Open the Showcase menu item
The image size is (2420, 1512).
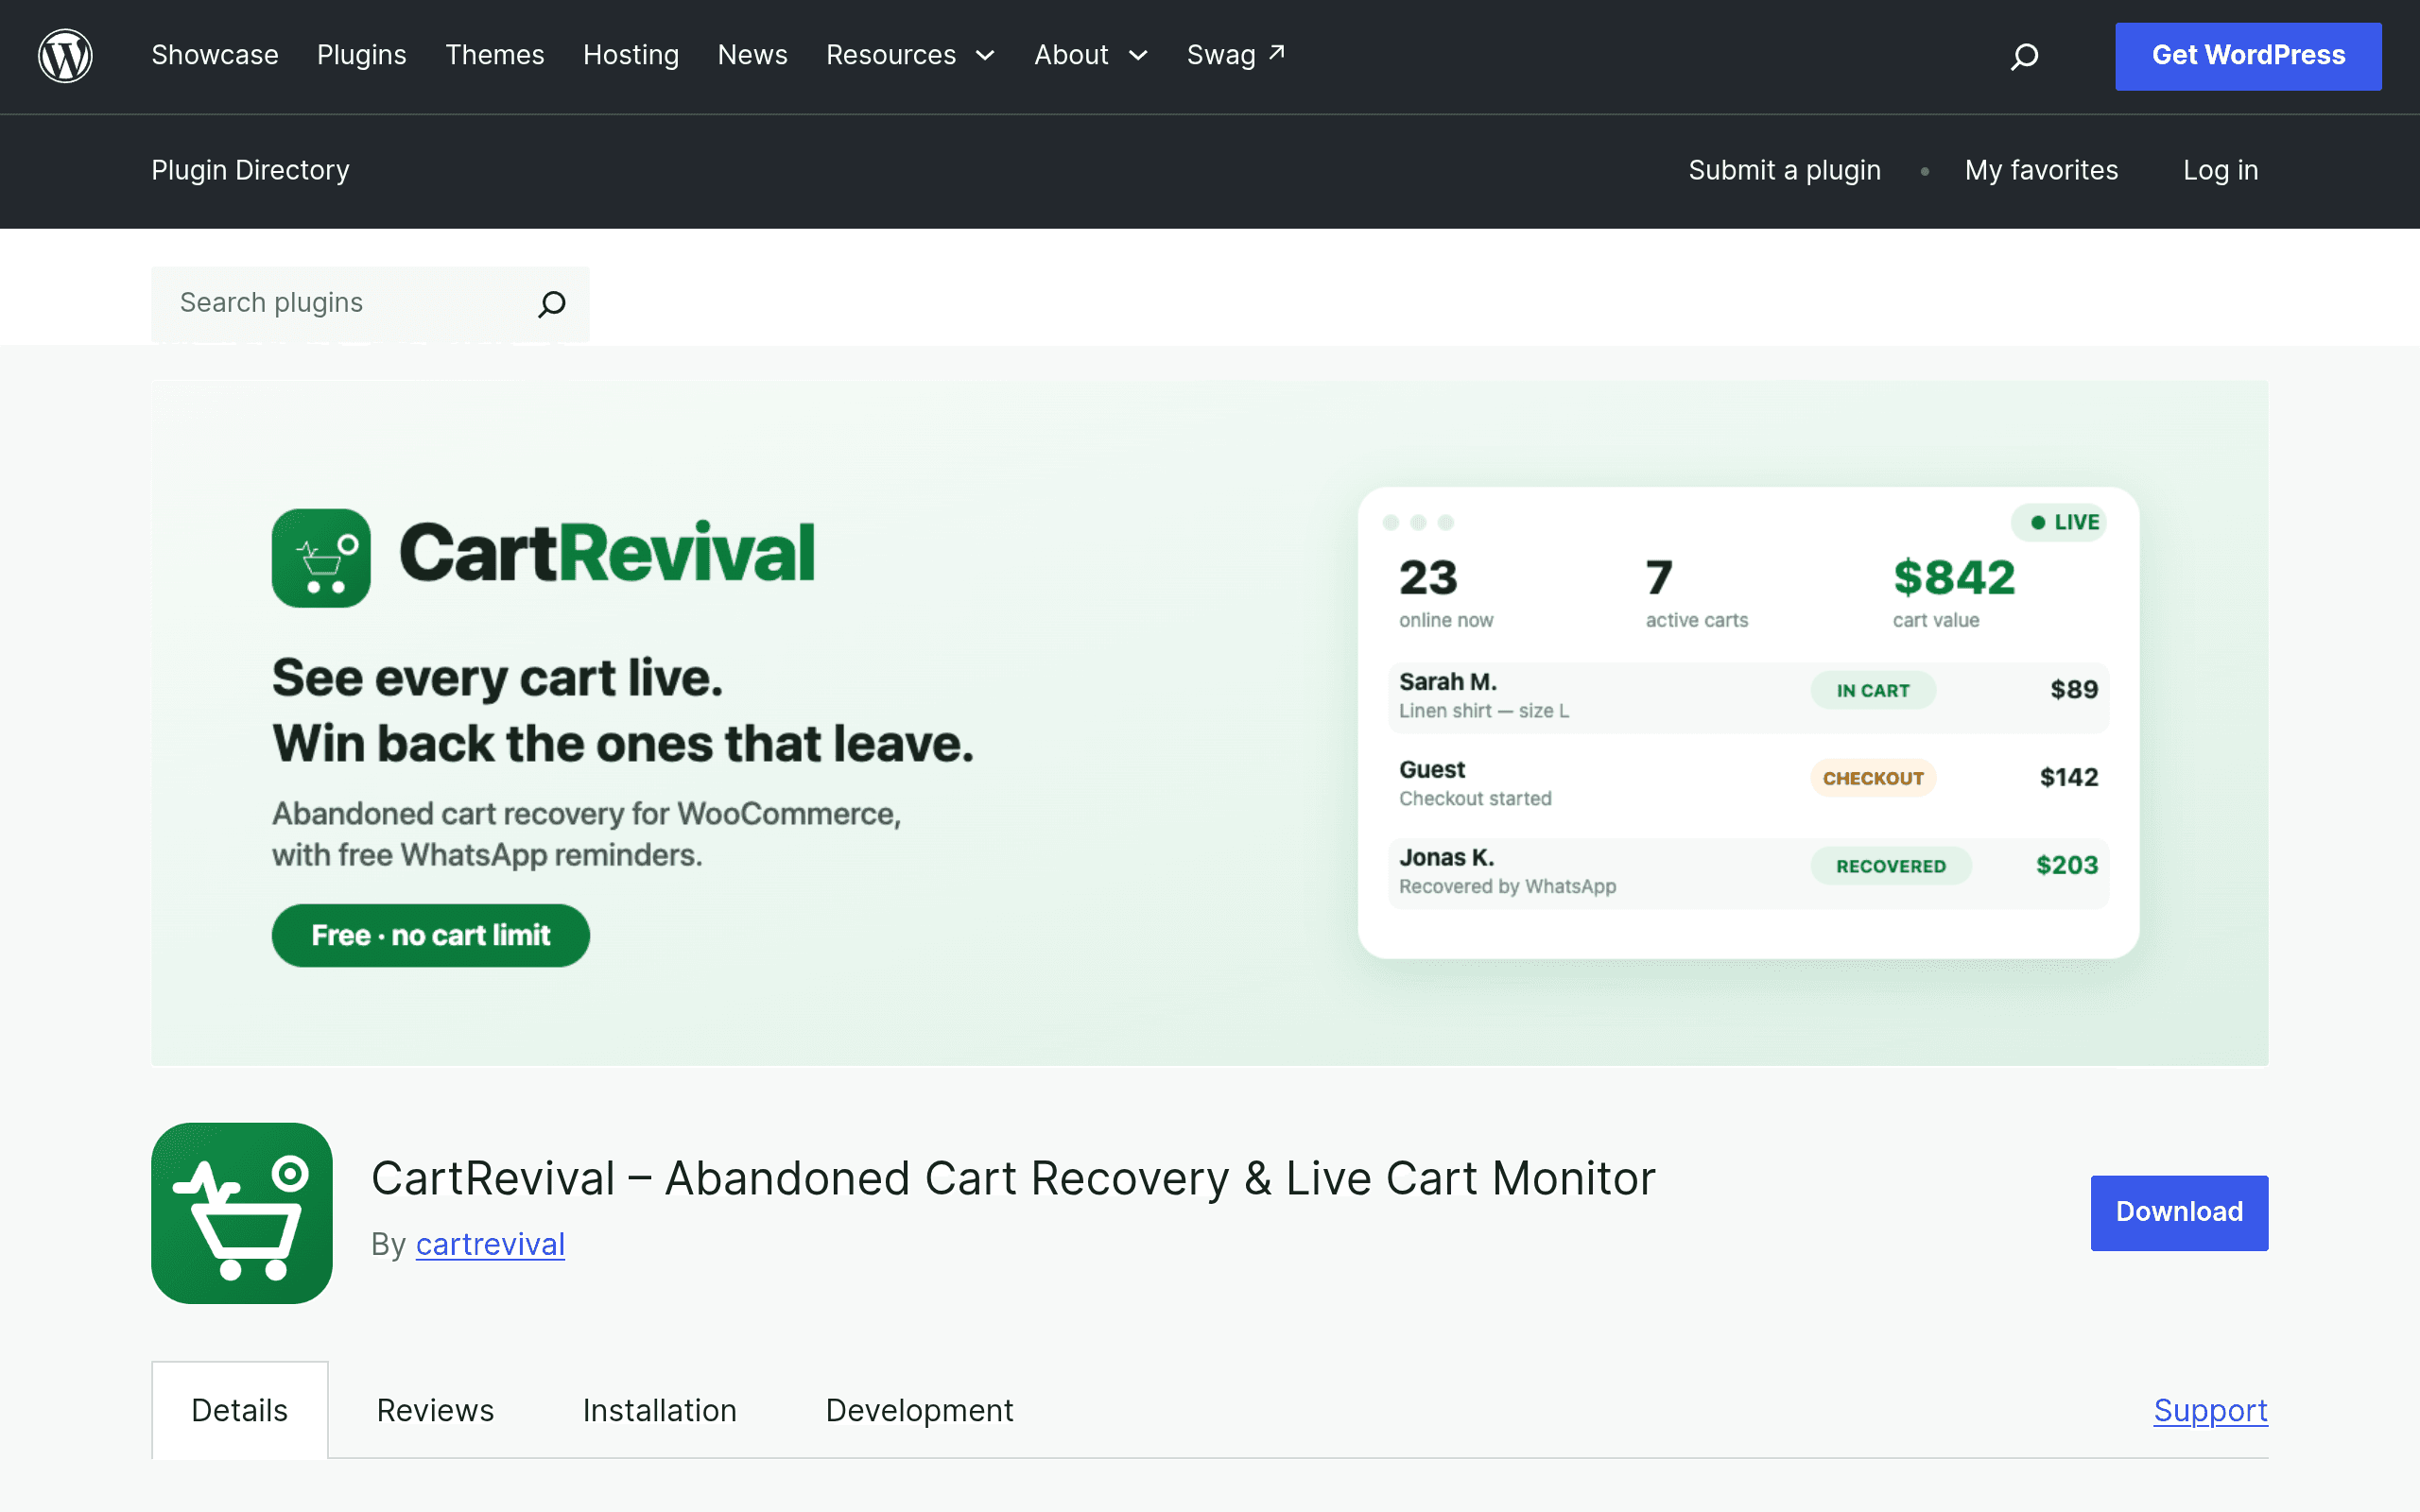click(x=215, y=55)
